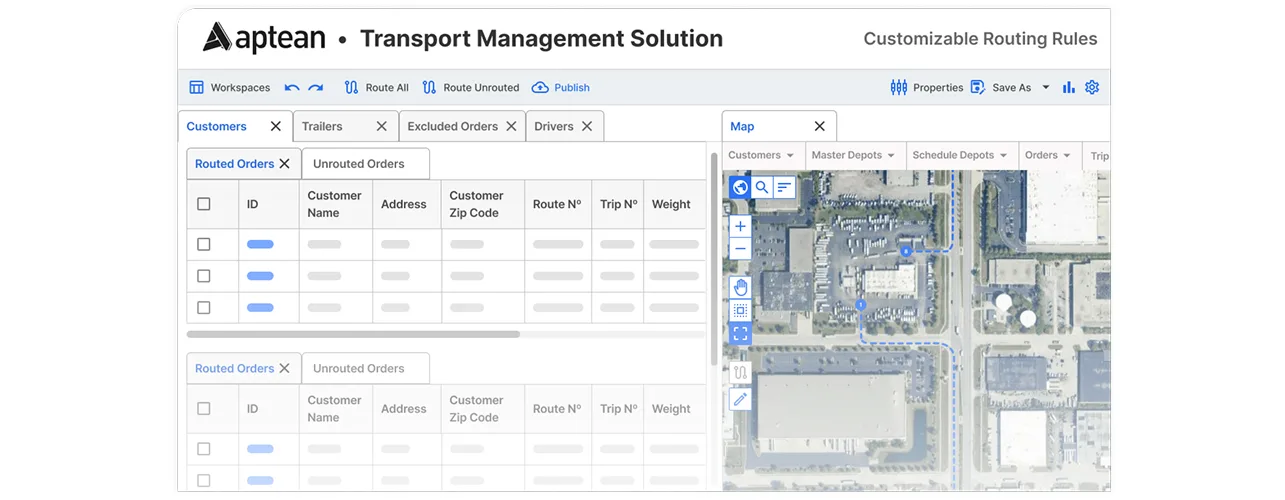This screenshot has height=500, width=1285.
Task: Click the Save As button
Action: point(1001,88)
